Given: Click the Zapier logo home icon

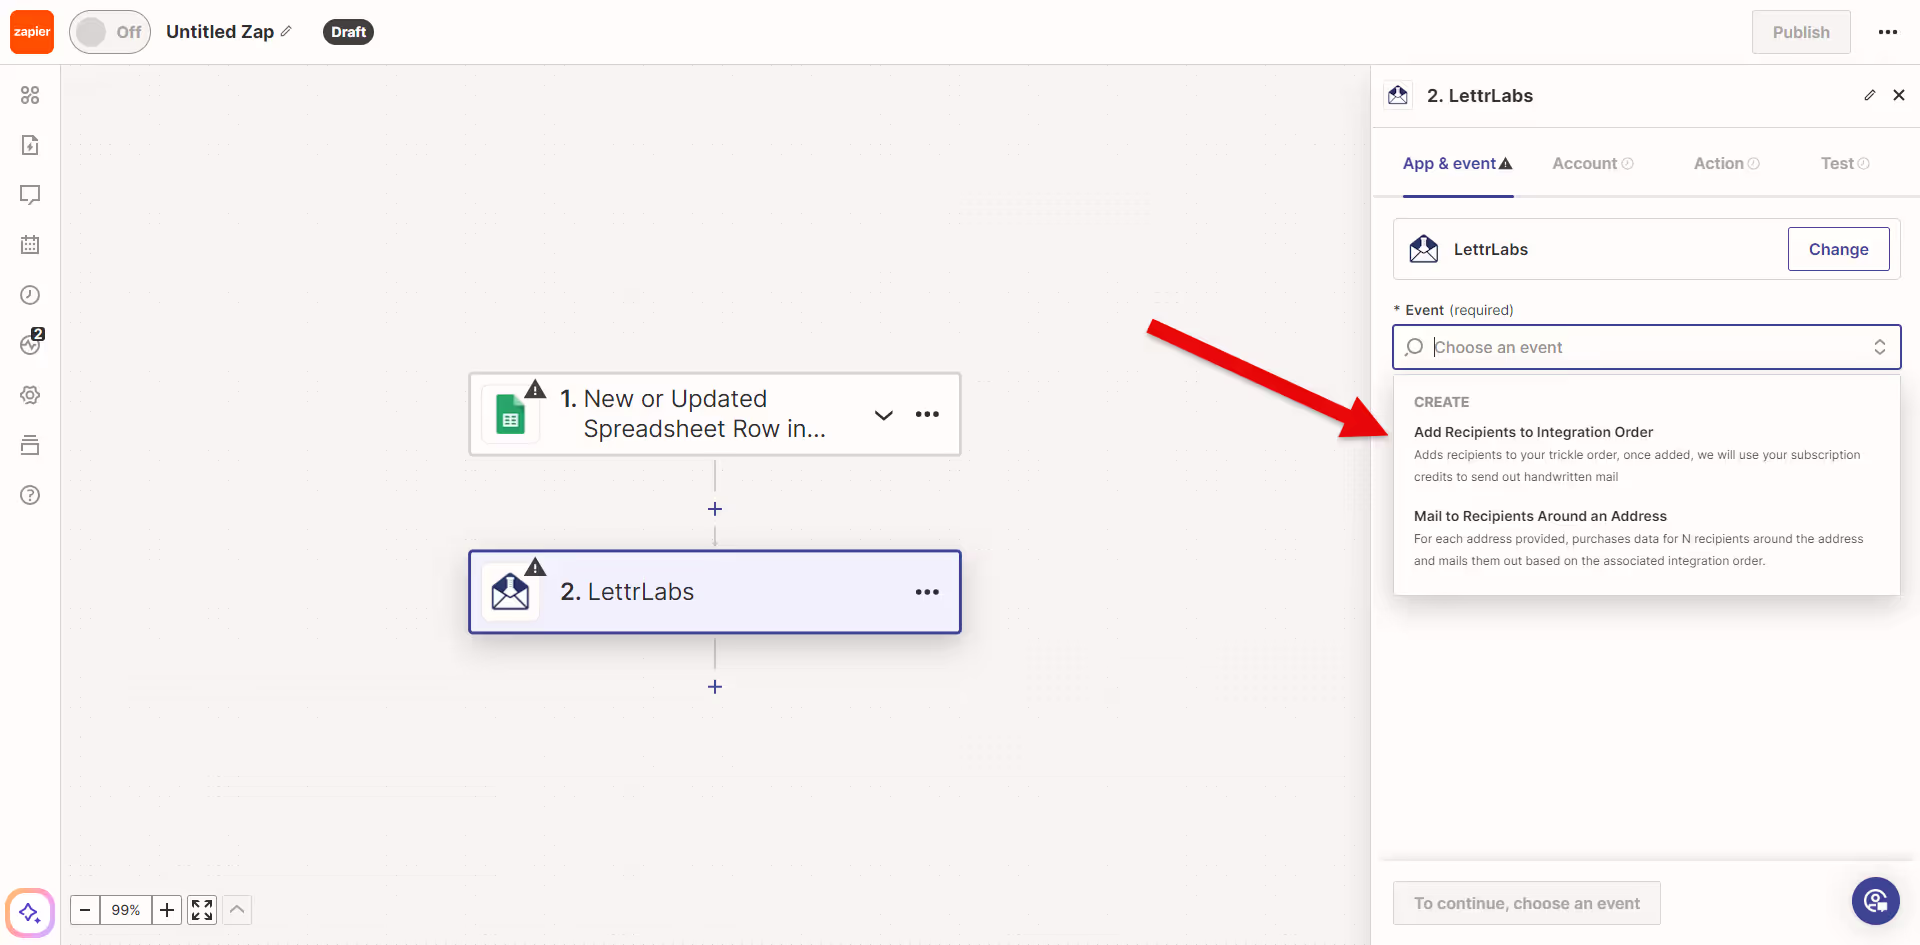Looking at the screenshot, I should tap(32, 32).
